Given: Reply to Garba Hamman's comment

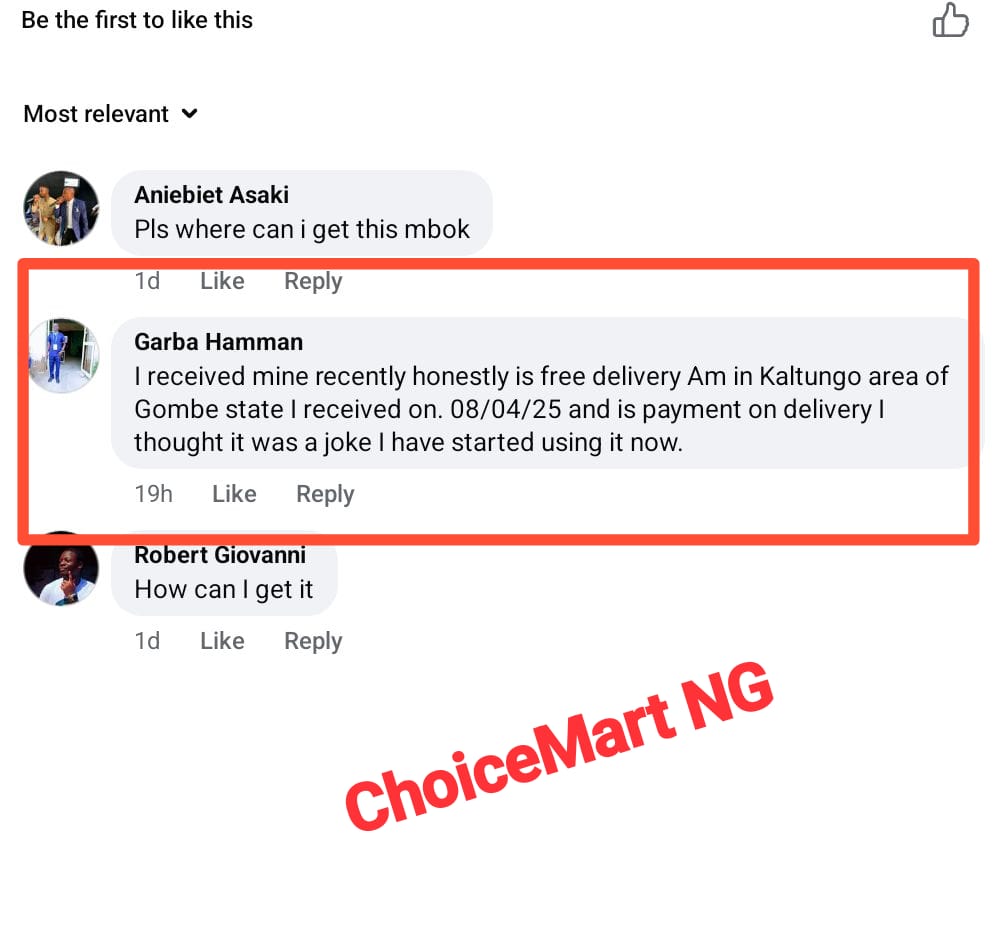Looking at the screenshot, I should pos(324,493).
